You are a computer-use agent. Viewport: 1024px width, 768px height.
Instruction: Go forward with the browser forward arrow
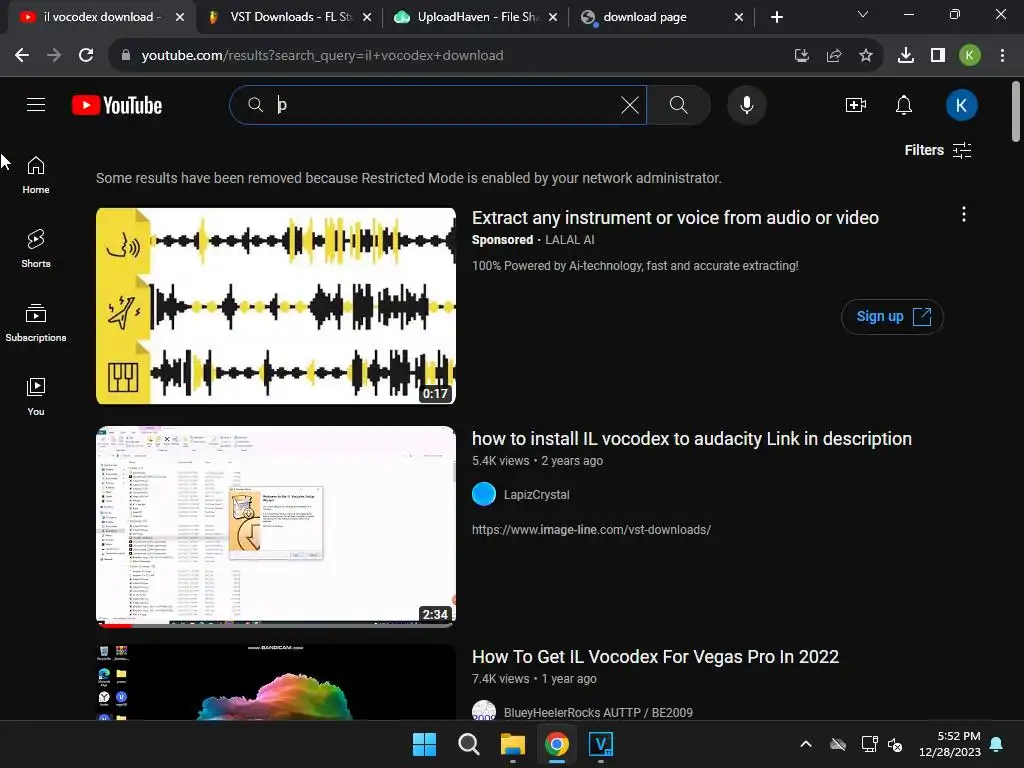click(x=54, y=56)
